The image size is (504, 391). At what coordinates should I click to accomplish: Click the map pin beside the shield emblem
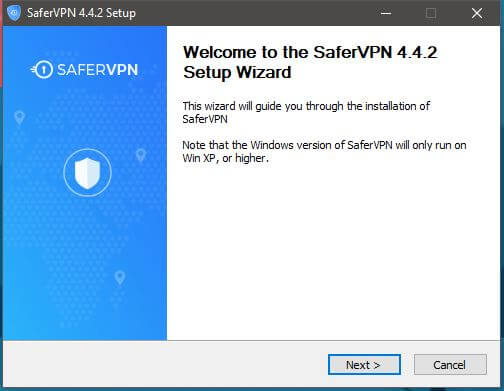[x=141, y=155]
